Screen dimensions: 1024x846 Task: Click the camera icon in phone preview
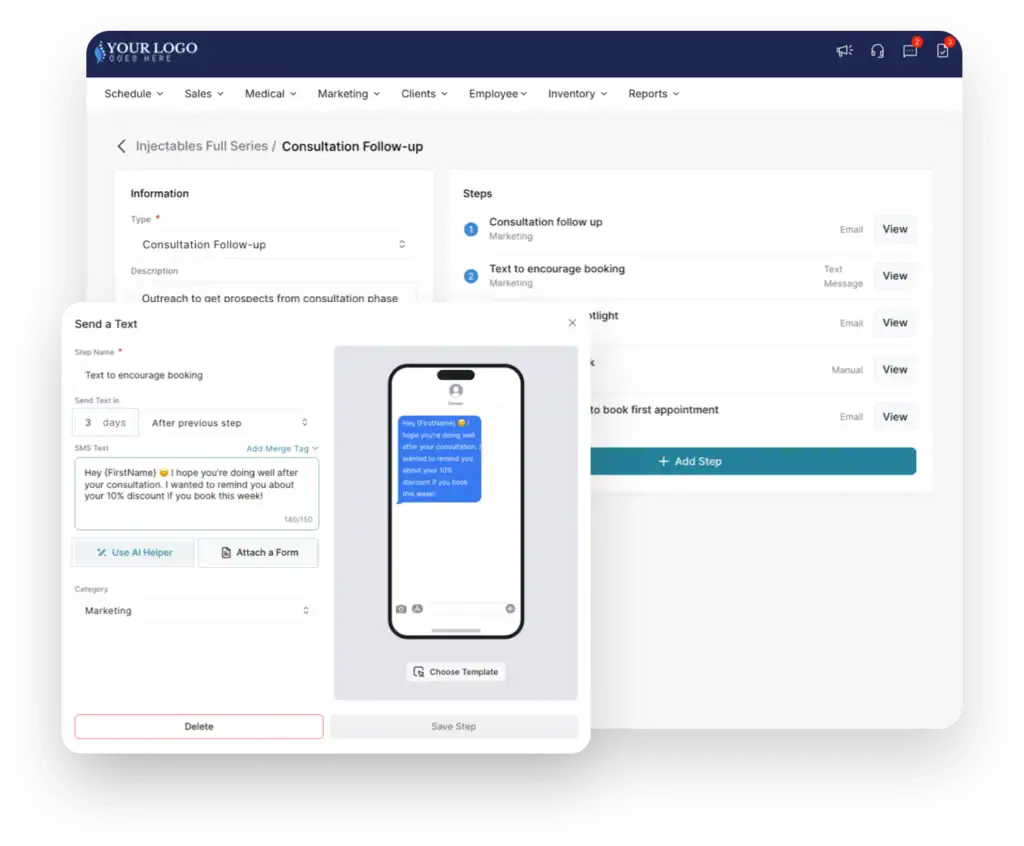coord(401,608)
